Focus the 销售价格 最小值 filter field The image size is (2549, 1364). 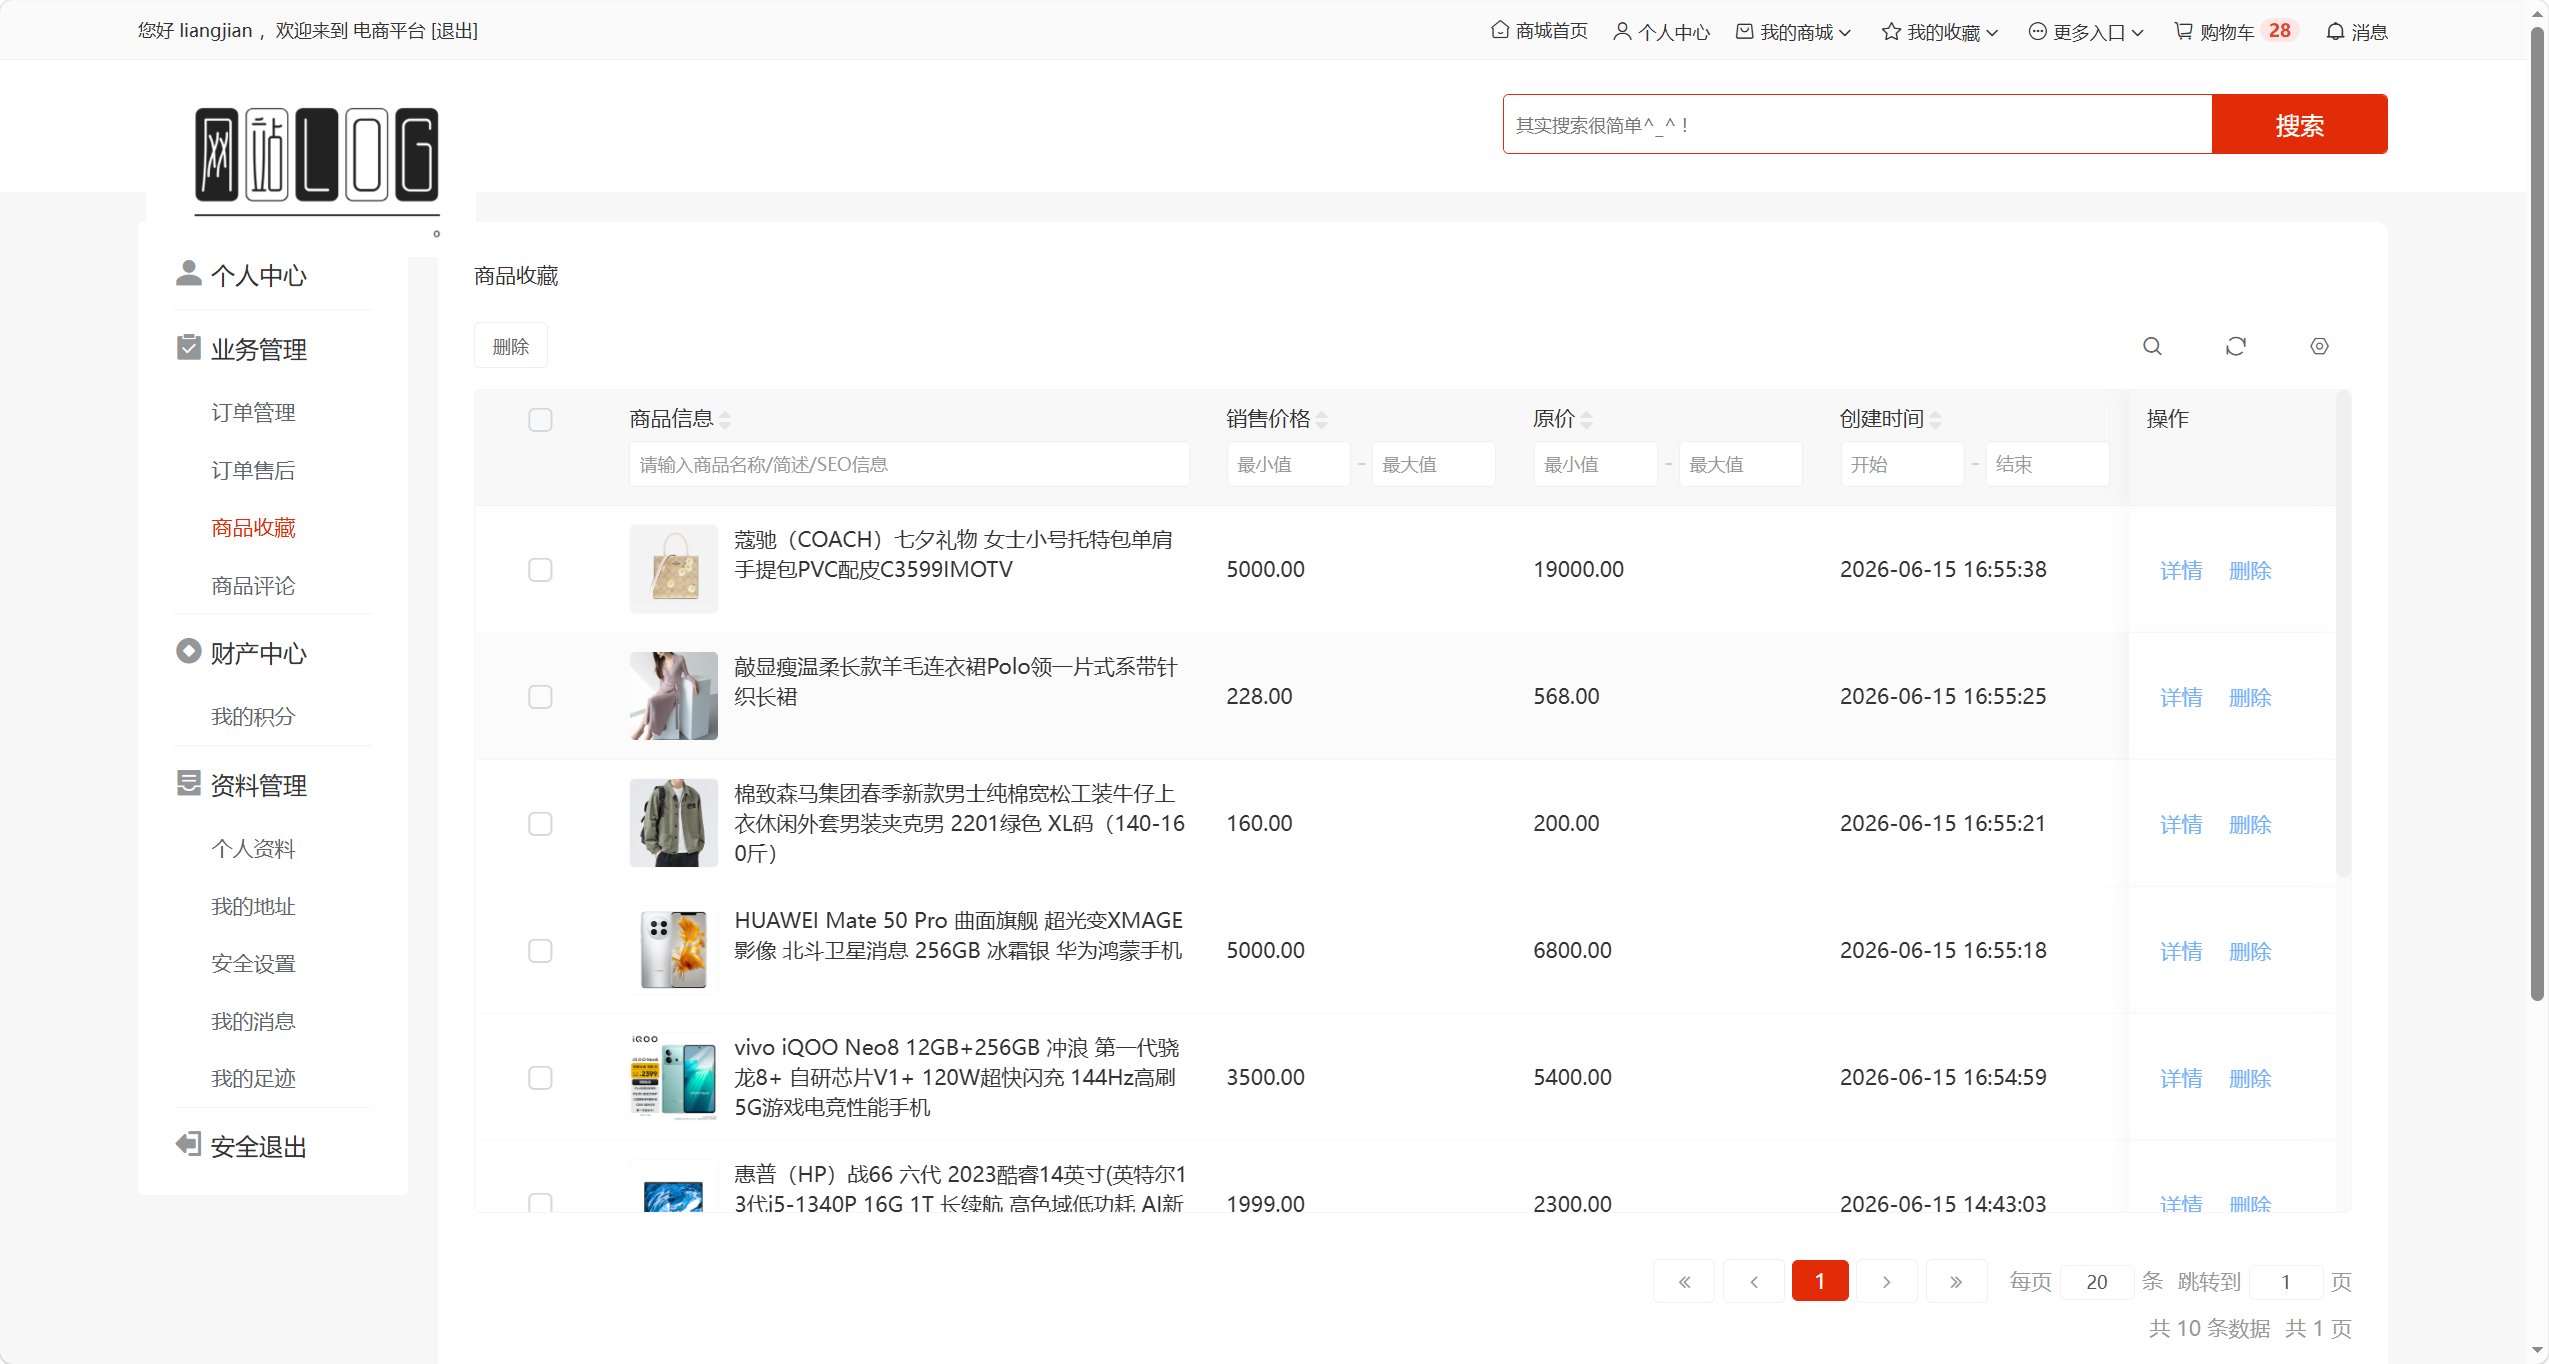(x=1289, y=464)
